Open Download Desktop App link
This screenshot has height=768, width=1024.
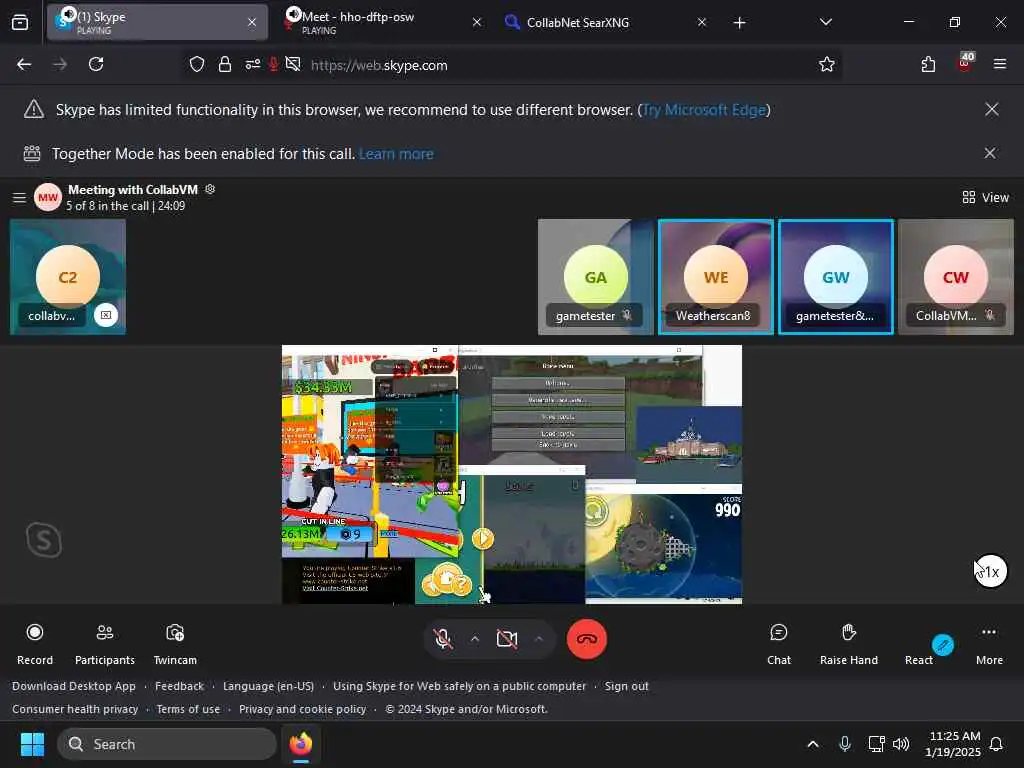74,686
